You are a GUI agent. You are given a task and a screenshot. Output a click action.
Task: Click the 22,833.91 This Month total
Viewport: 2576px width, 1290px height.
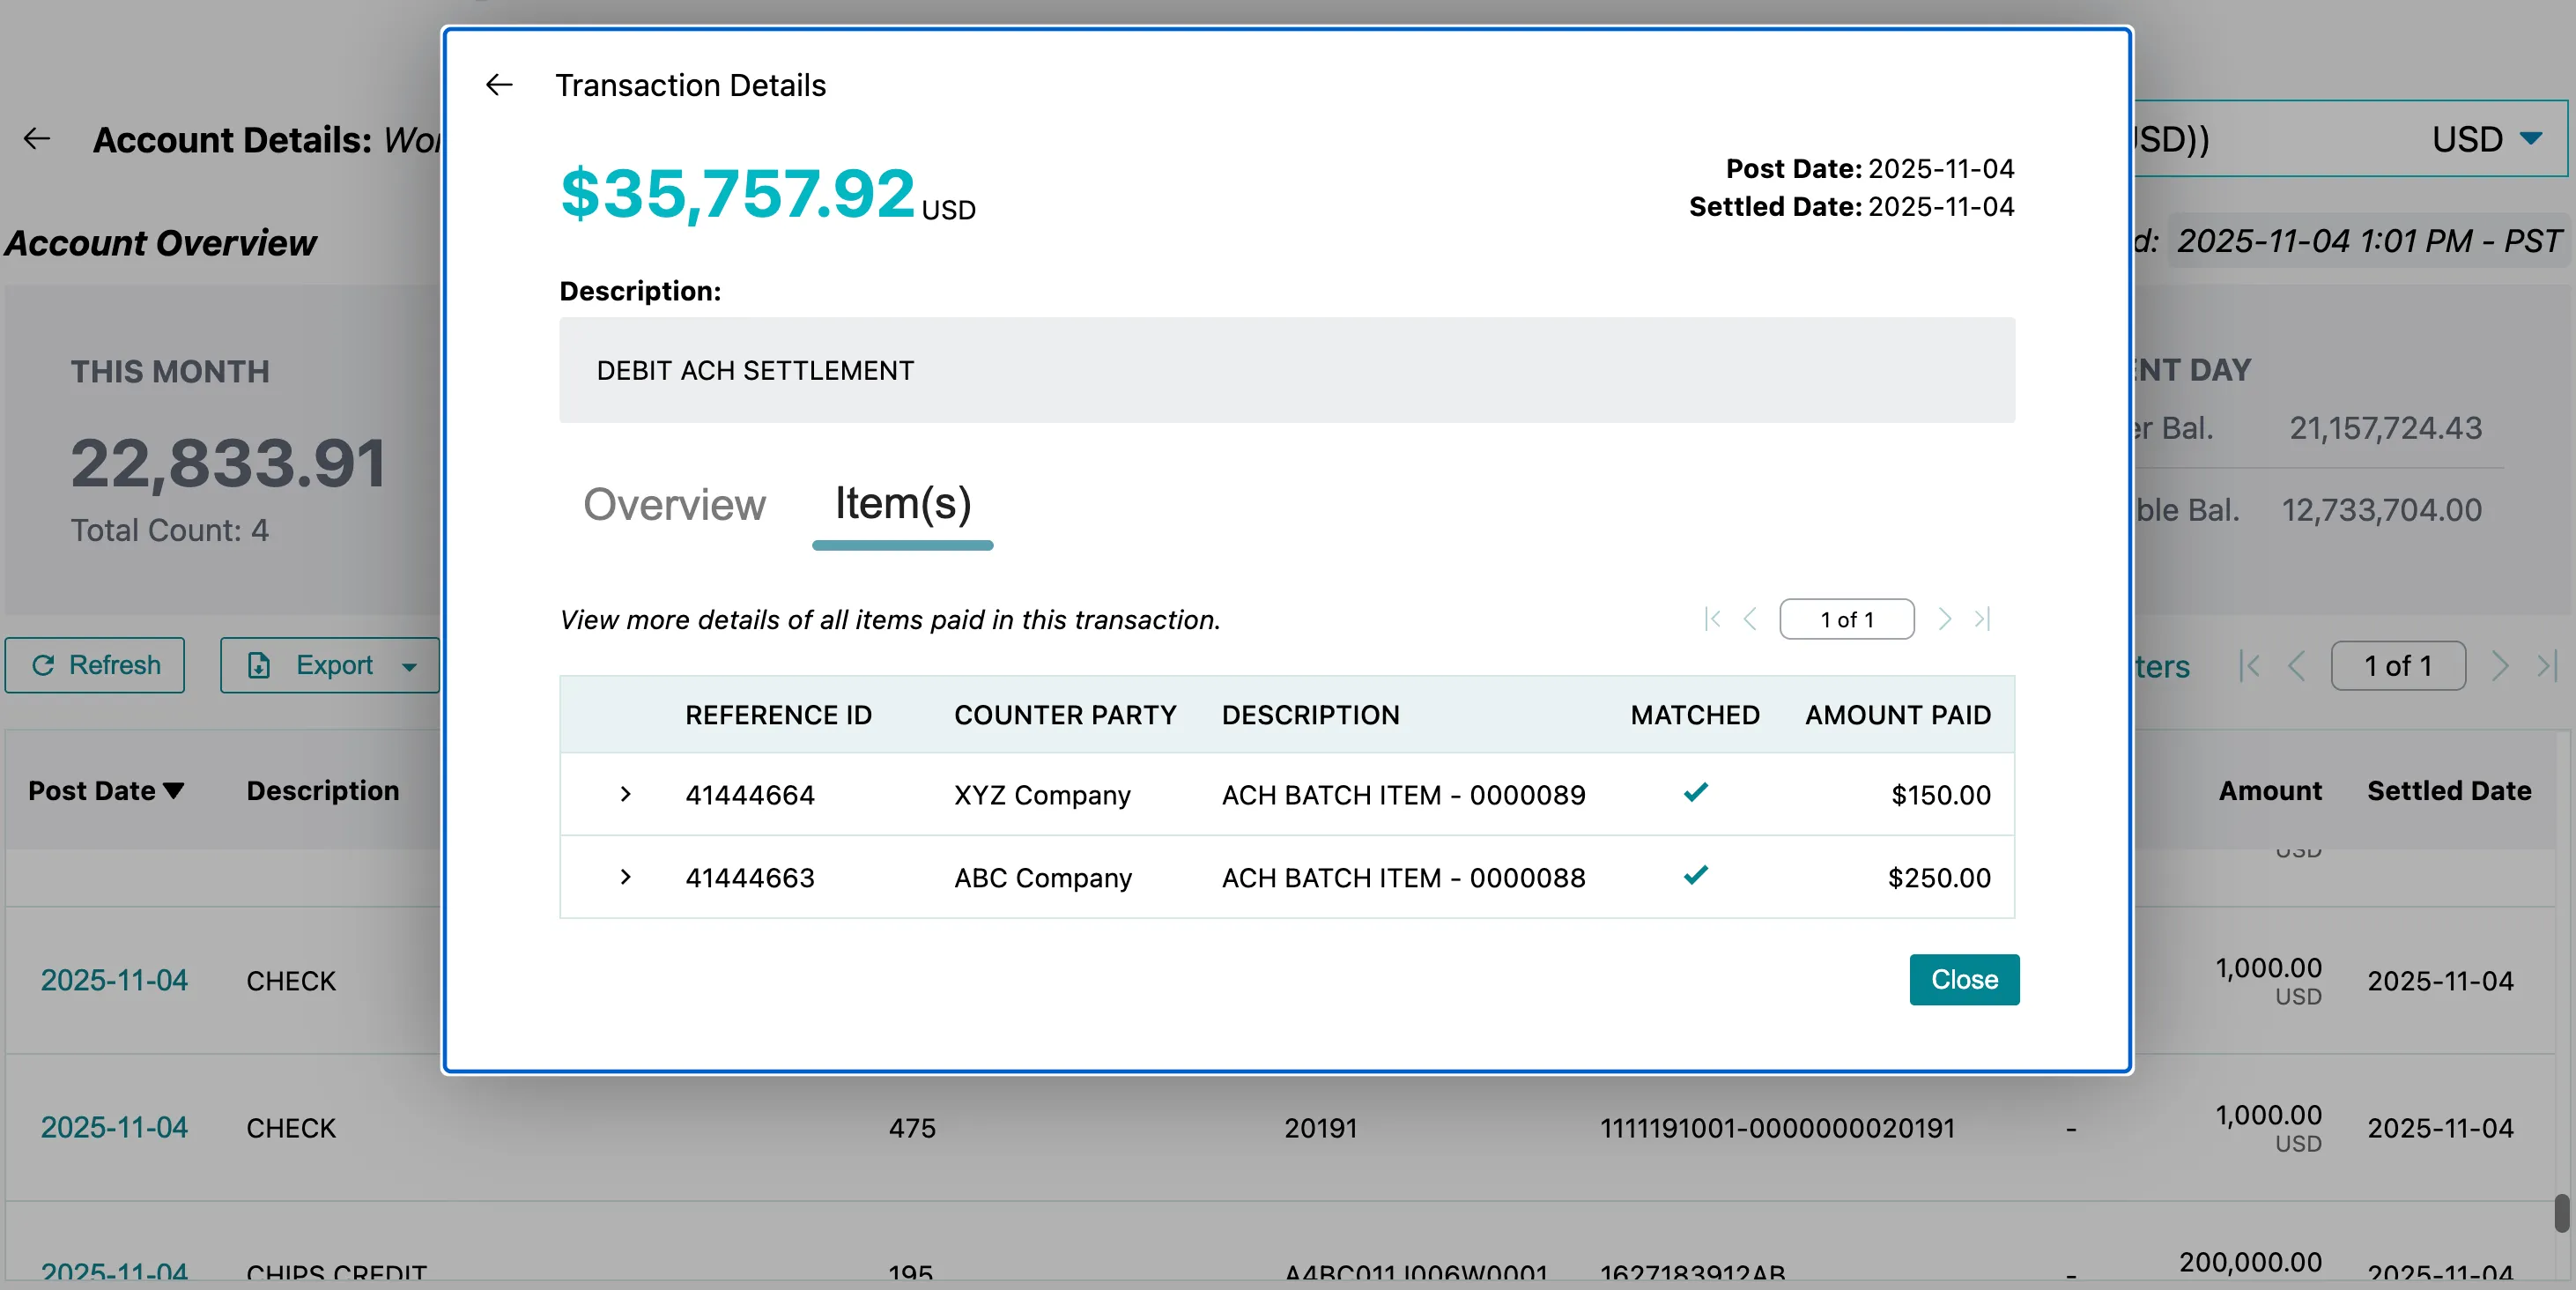point(228,463)
